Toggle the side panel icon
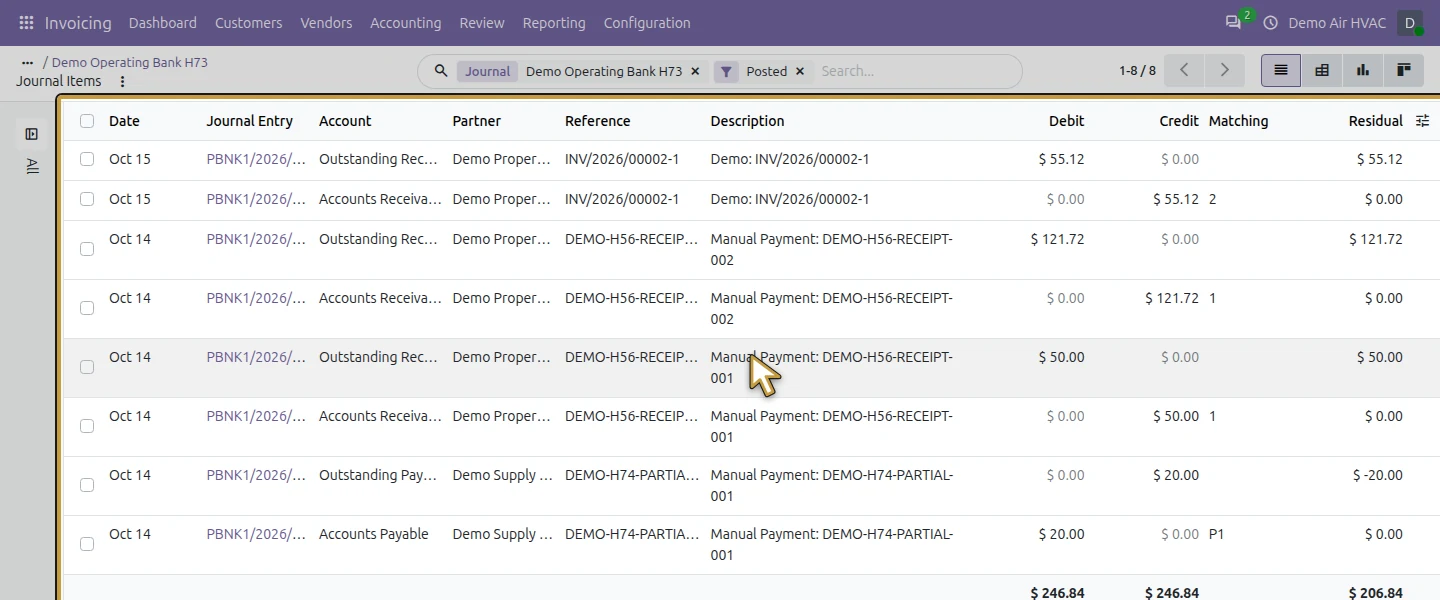The width and height of the screenshot is (1440, 600). tap(32, 134)
